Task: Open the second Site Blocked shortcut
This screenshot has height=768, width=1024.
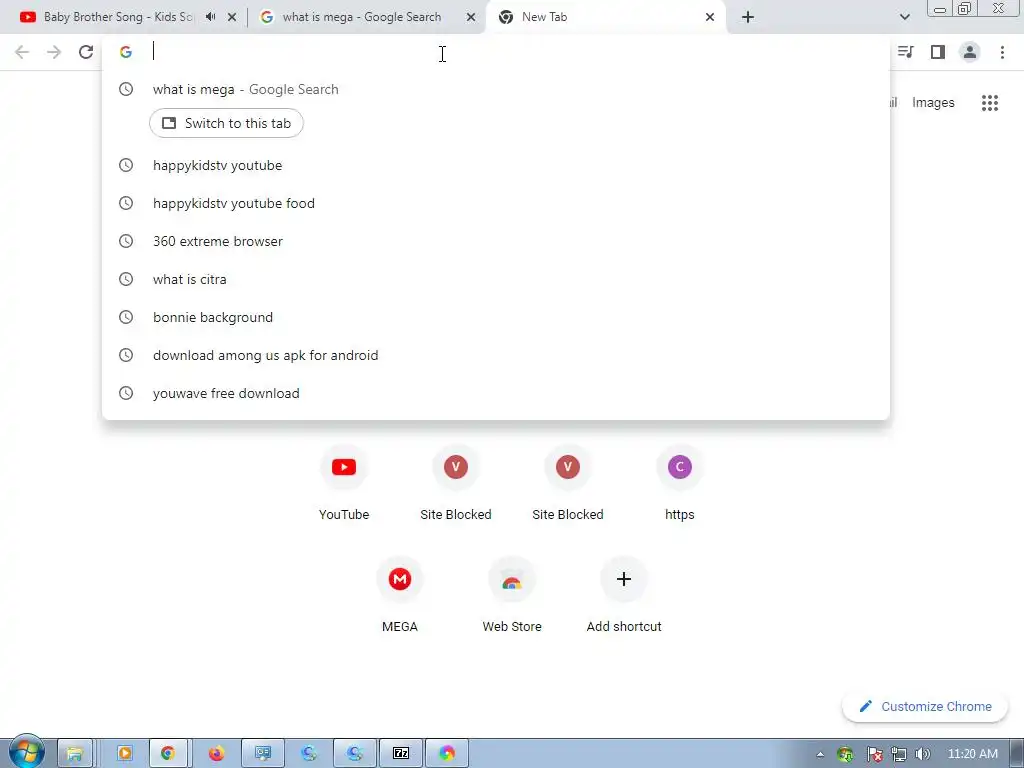Action: click(x=568, y=483)
